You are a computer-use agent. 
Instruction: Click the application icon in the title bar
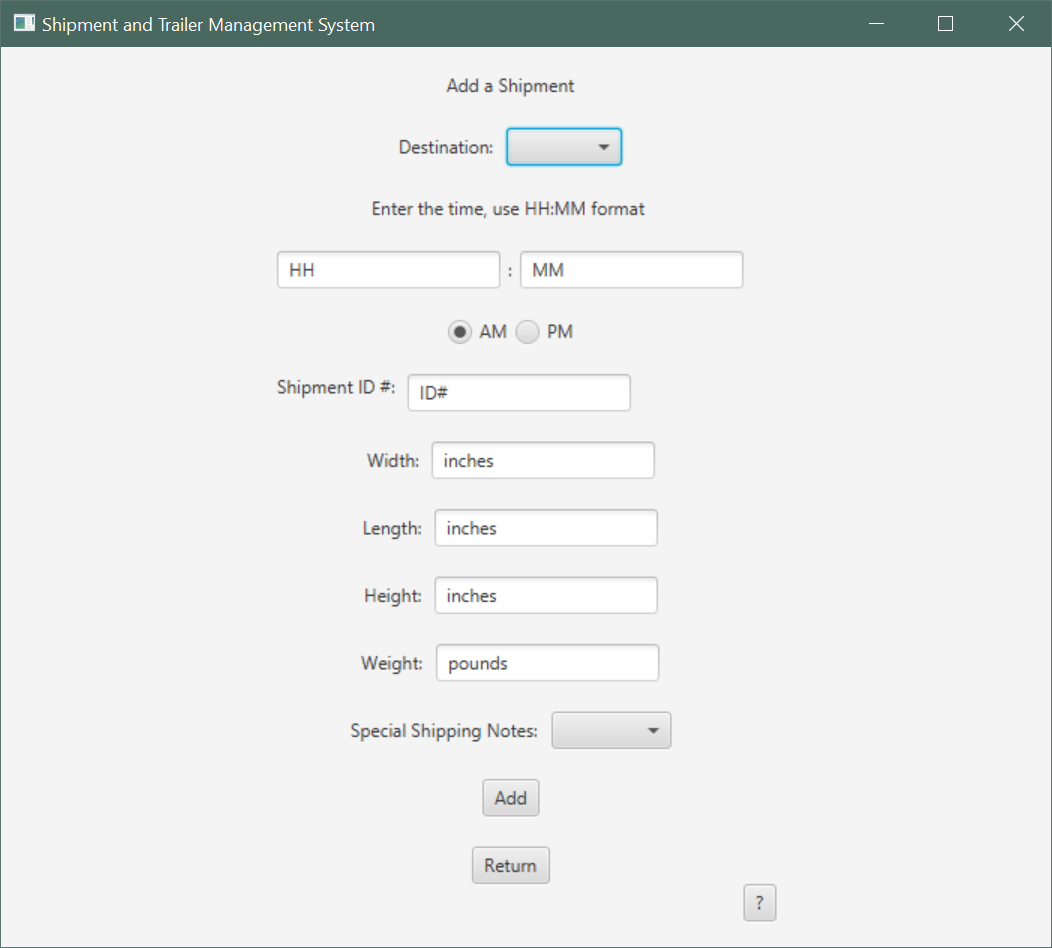(x=21, y=22)
